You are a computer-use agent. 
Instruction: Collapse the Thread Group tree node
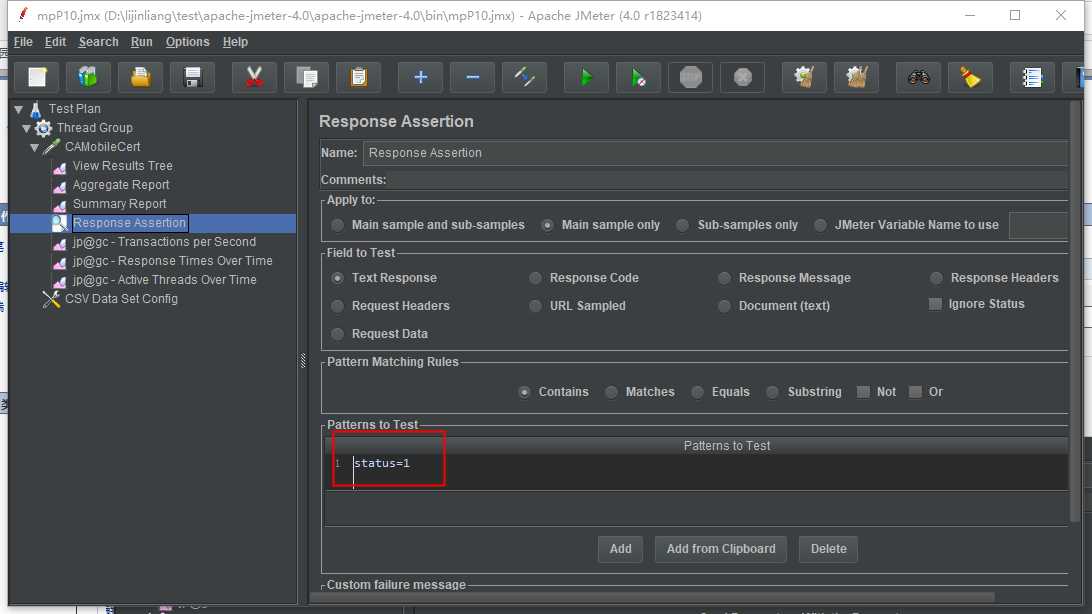26,128
